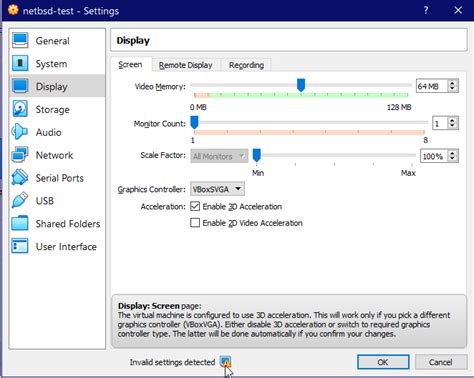474x378 pixels.
Task: Open the General settings icon
Action: point(20,40)
